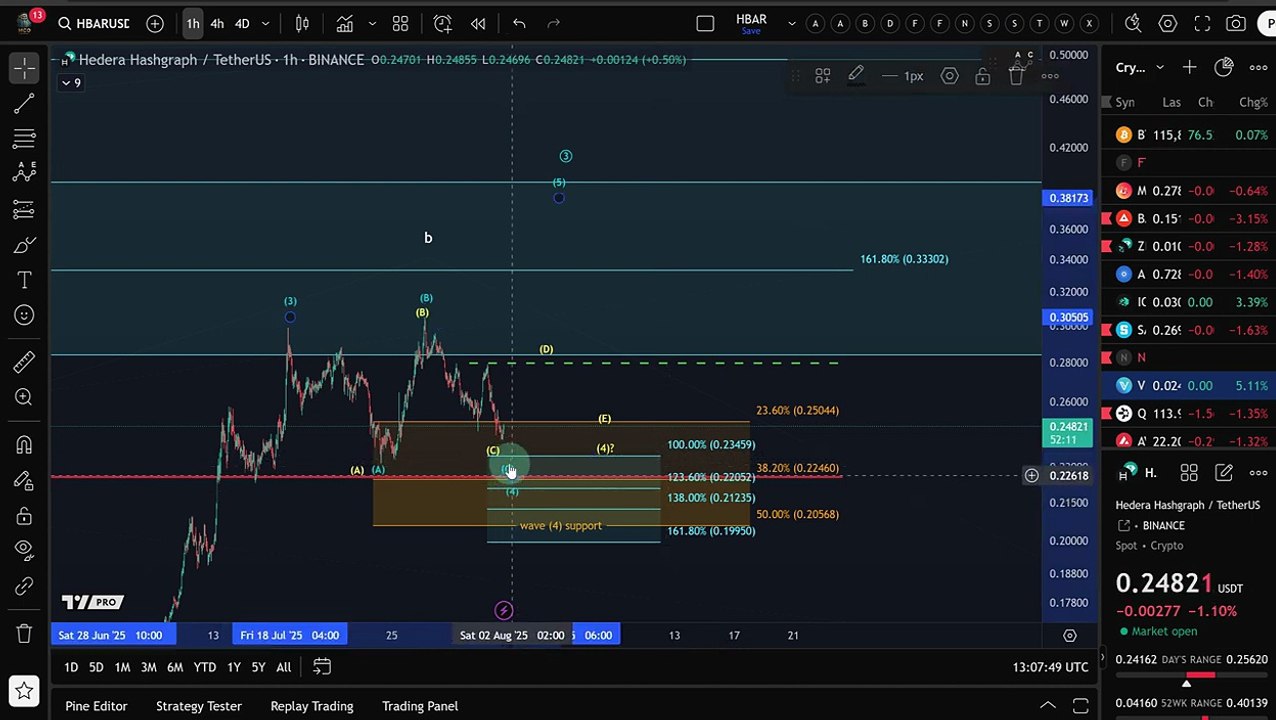Select the 1D date range
Screen dimensions: 1276x720
pos(71,667)
